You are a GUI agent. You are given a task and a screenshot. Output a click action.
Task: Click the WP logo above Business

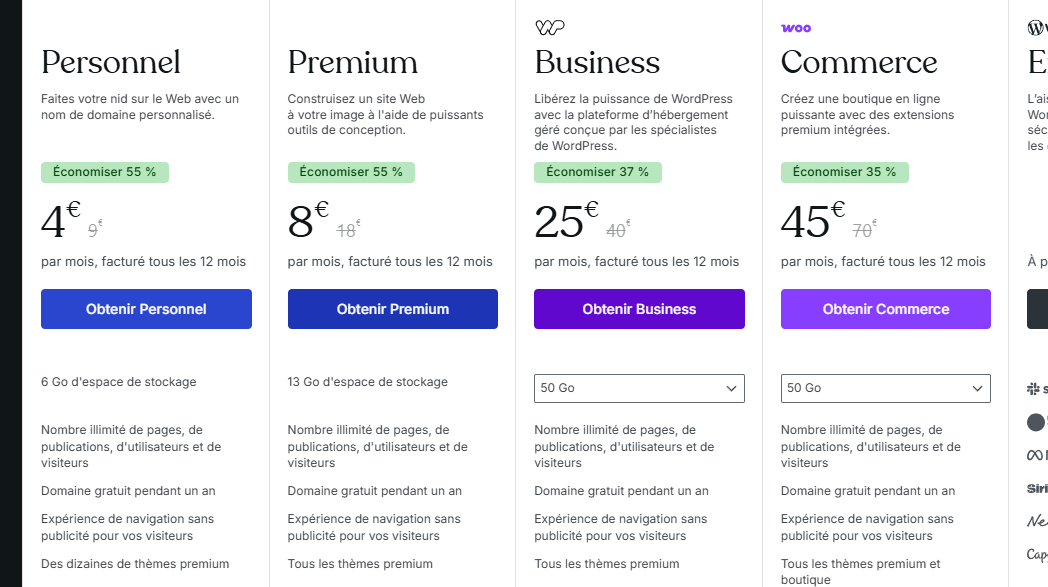point(550,28)
